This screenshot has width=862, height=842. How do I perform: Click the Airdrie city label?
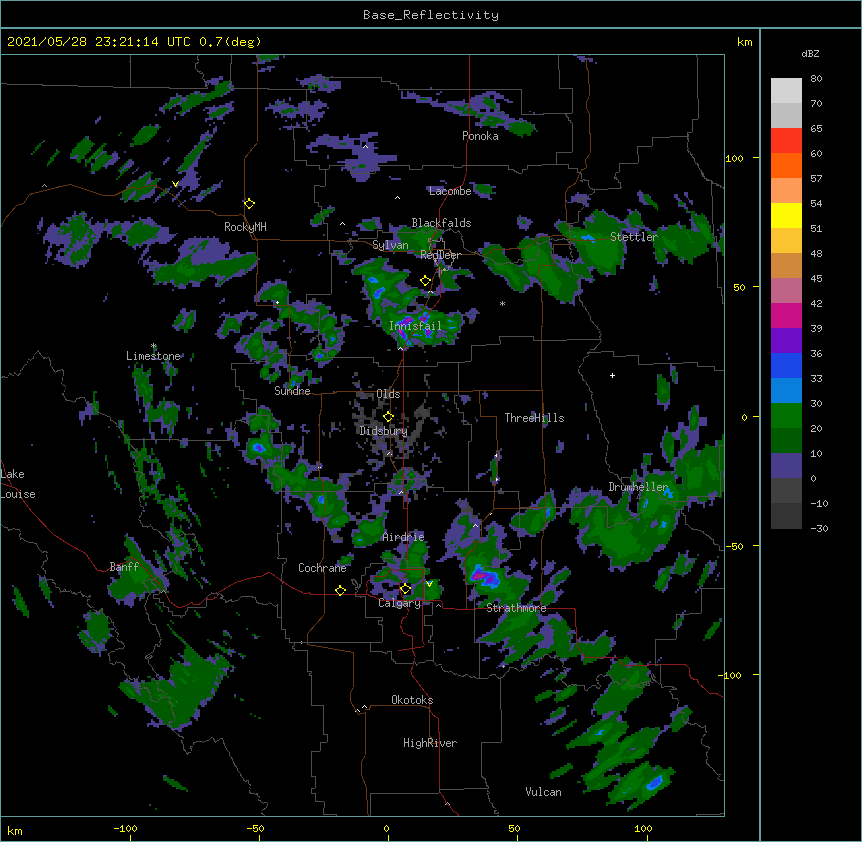403,537
